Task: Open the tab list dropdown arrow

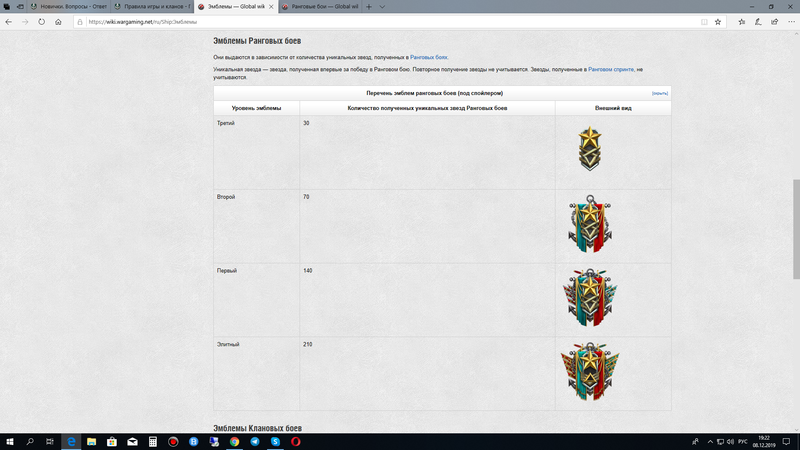Action: coord(383,6)
